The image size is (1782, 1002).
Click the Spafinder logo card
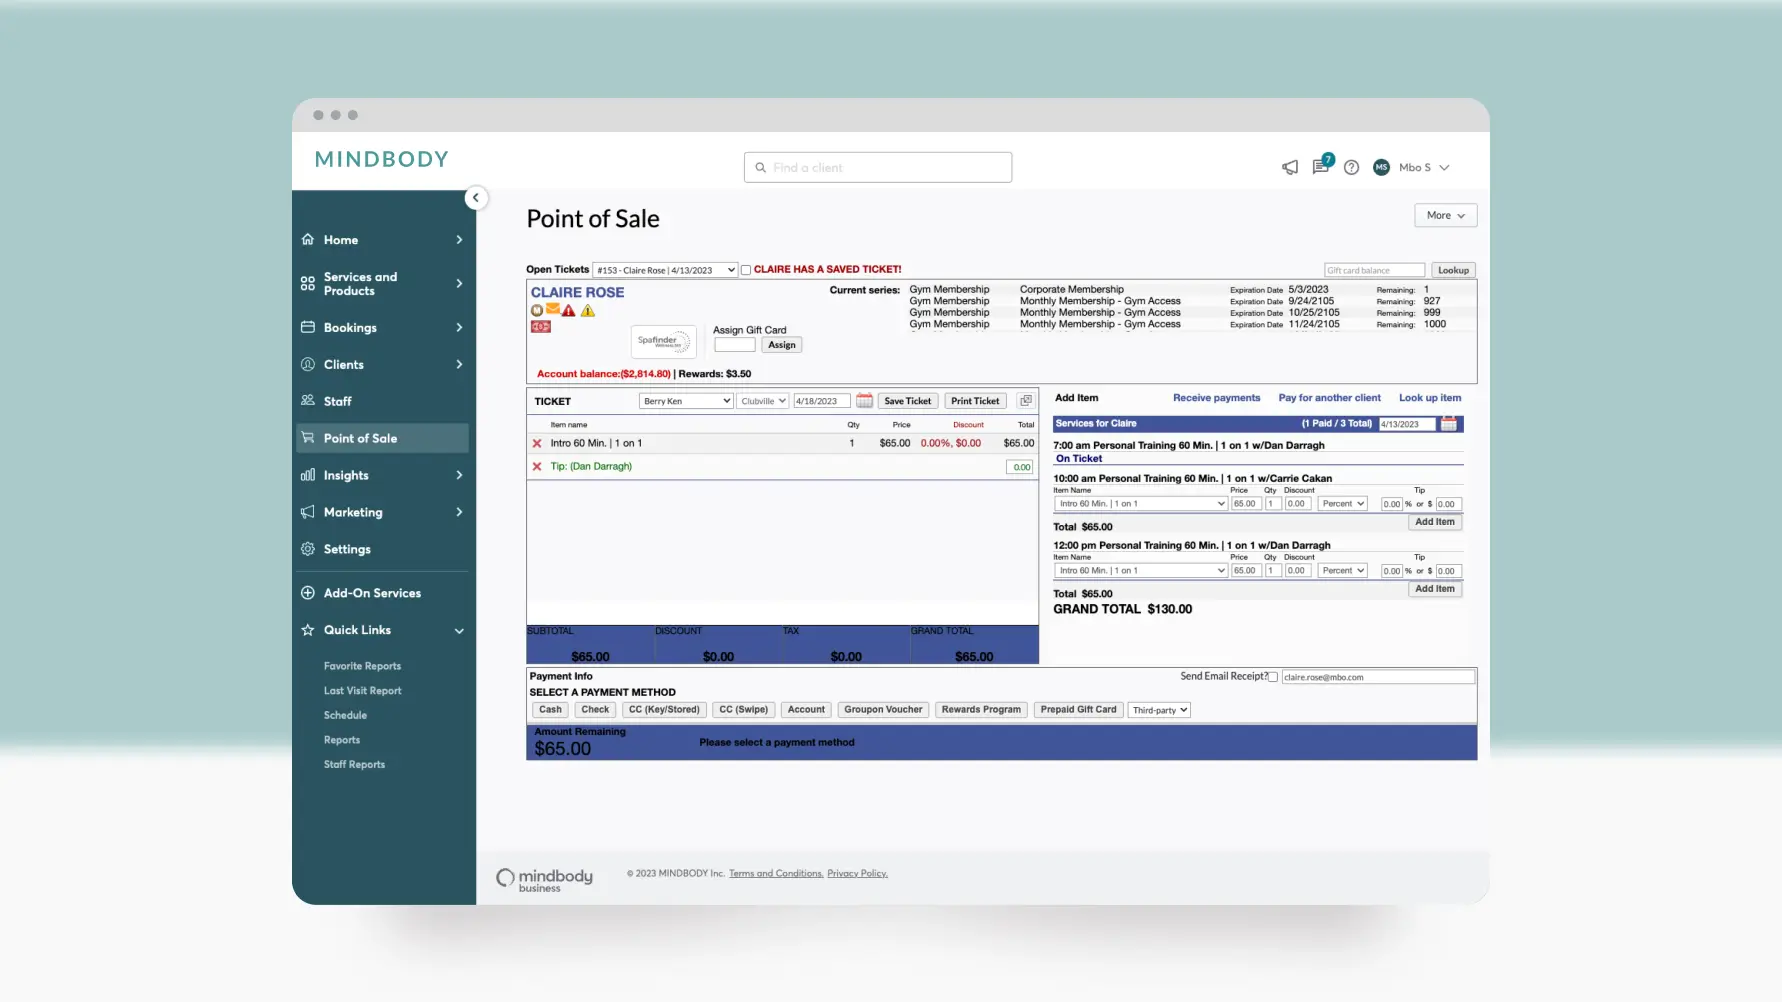coord(663,341)
